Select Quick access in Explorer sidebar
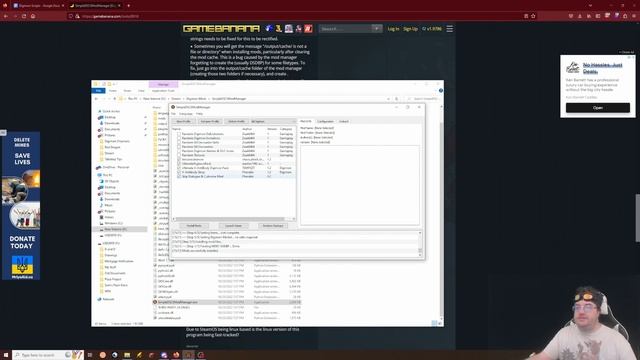640x360 pixels. point(111,111)
